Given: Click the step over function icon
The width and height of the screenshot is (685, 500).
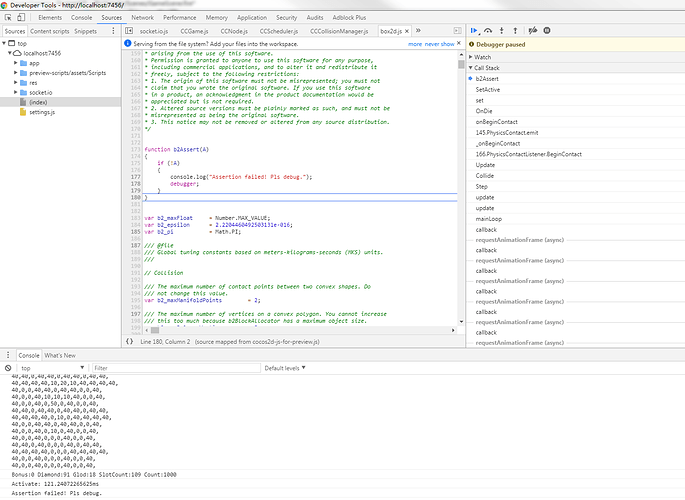Looking at the screenshot, I should [489, 31].
